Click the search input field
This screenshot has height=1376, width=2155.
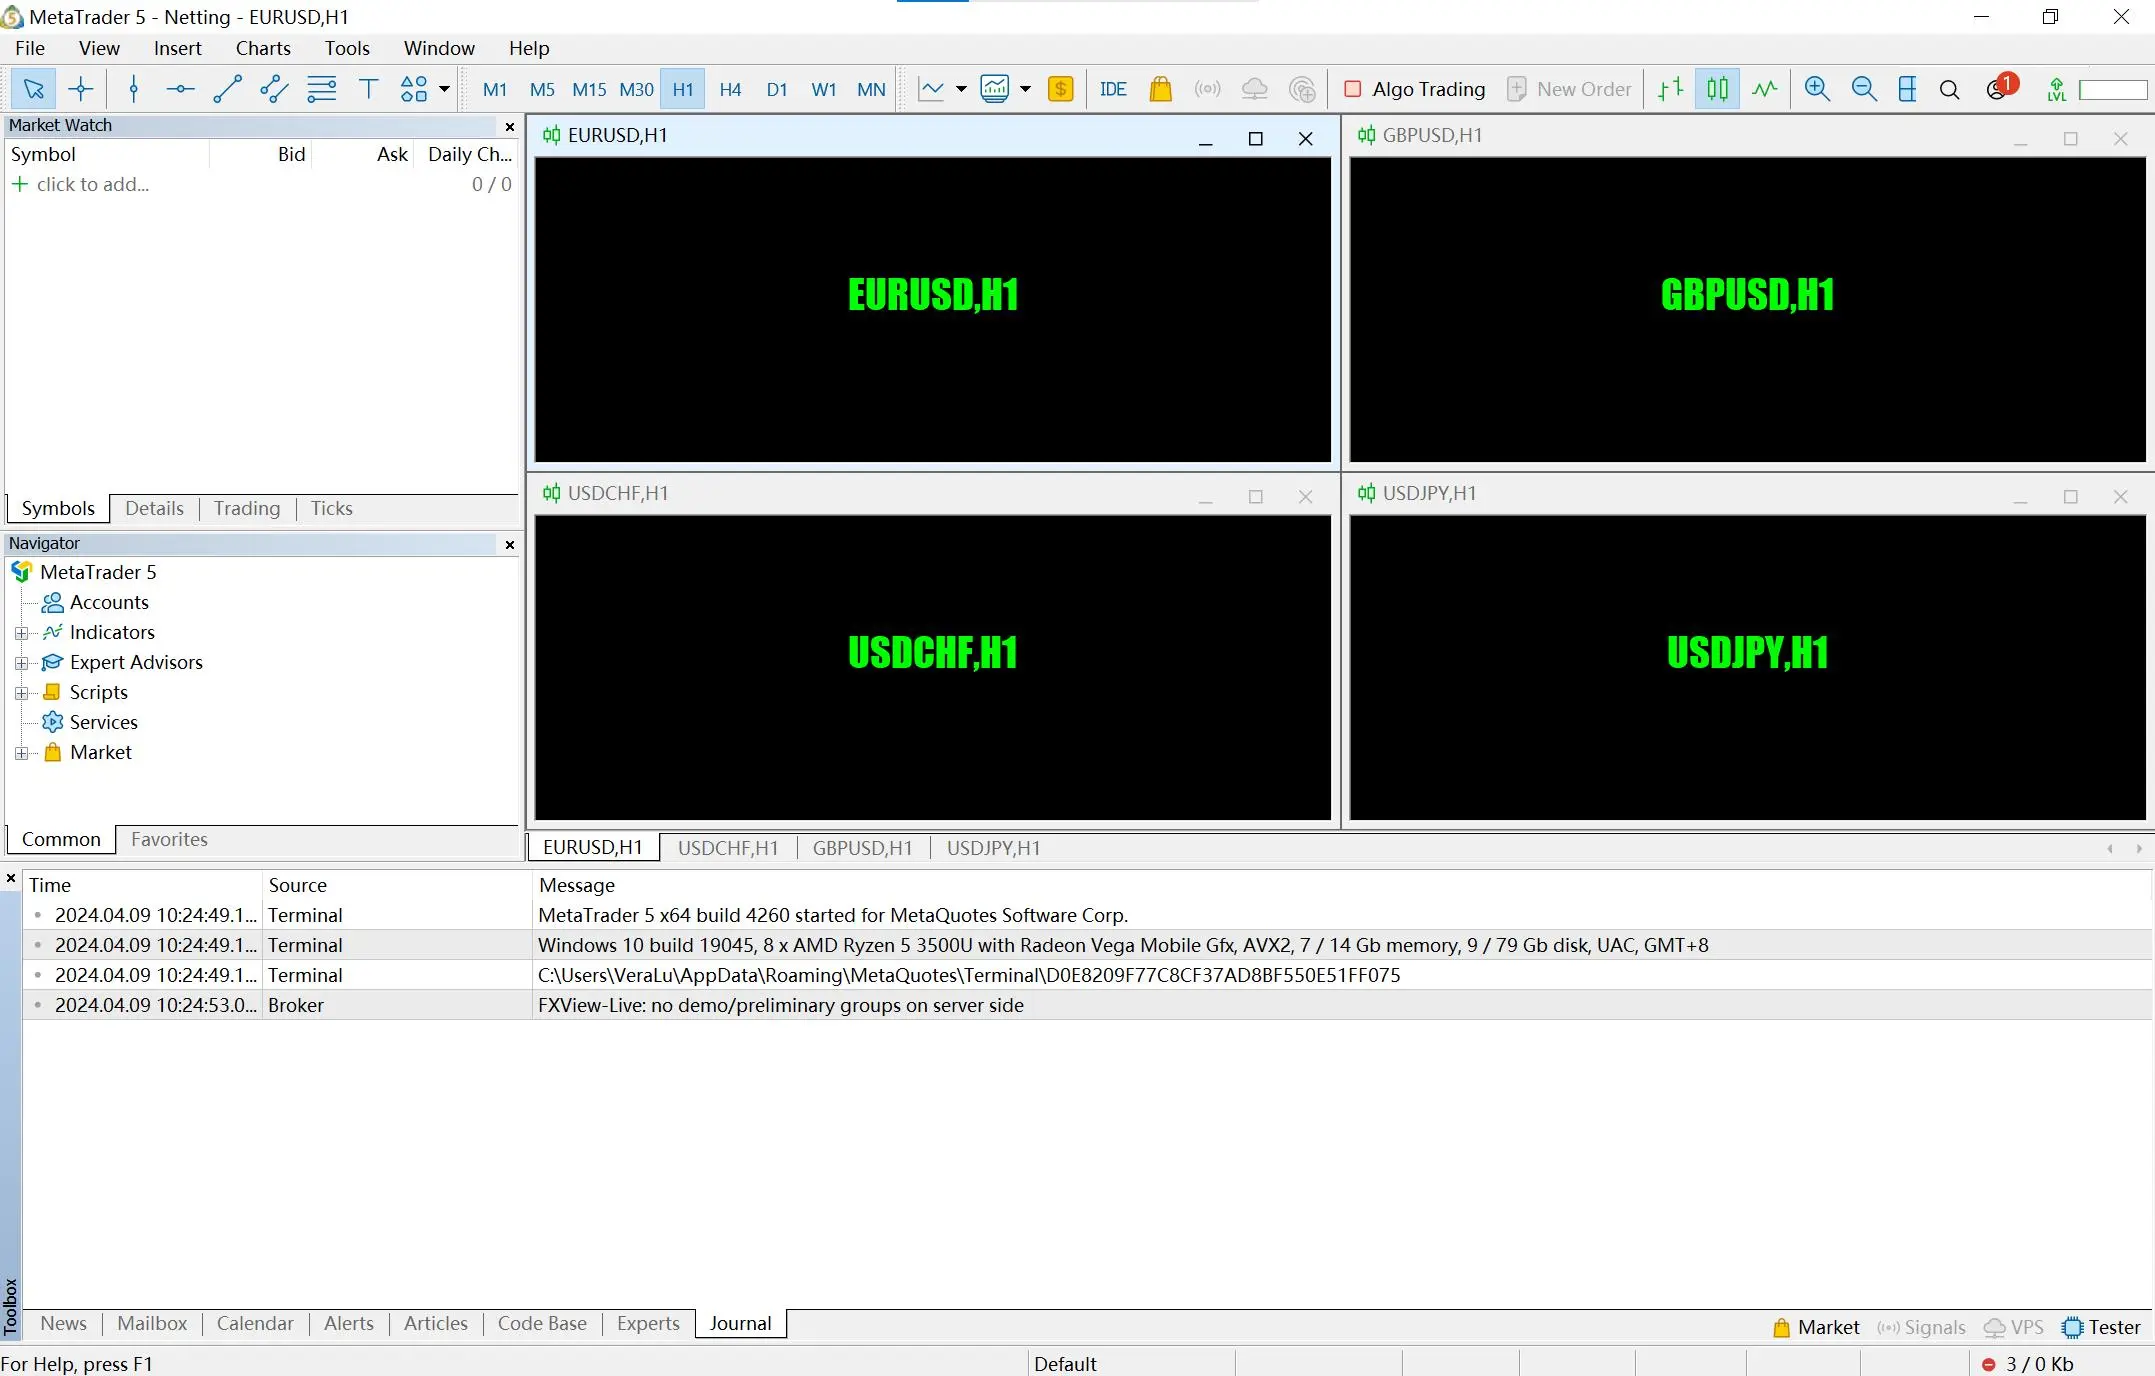(2113, 90)
